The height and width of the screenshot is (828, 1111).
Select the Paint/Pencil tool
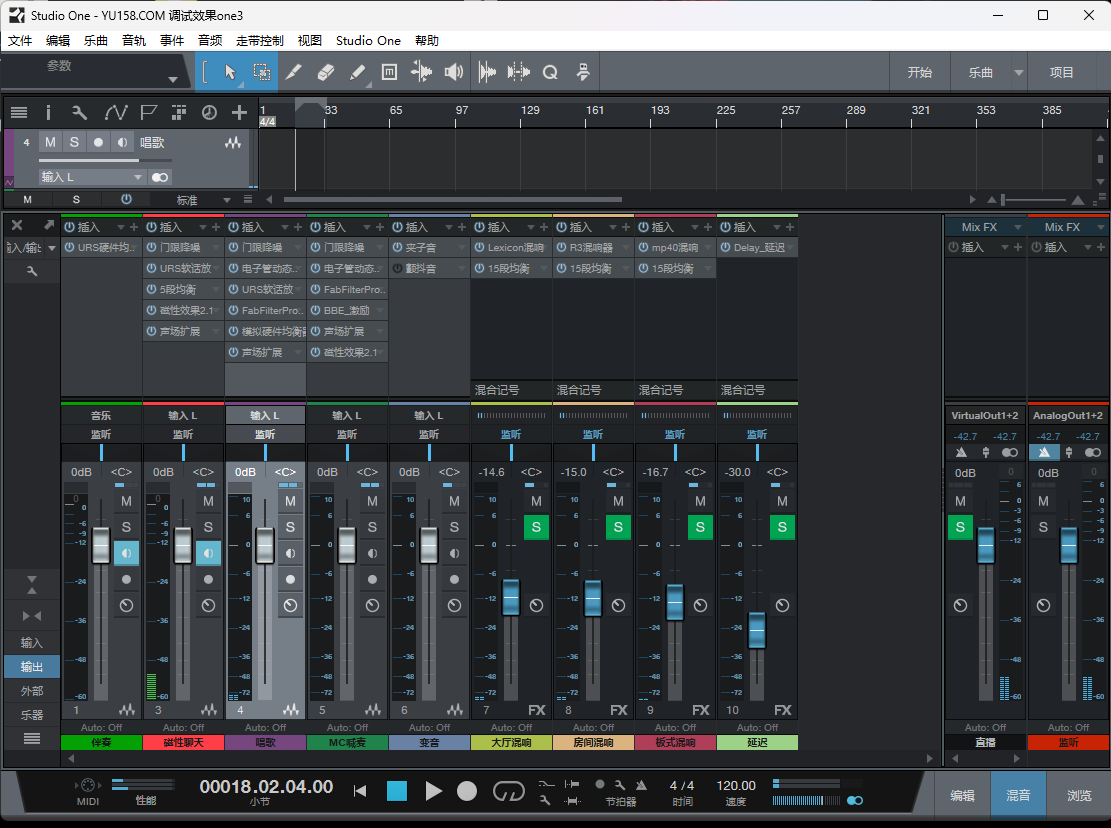click(x=355, y=71)
